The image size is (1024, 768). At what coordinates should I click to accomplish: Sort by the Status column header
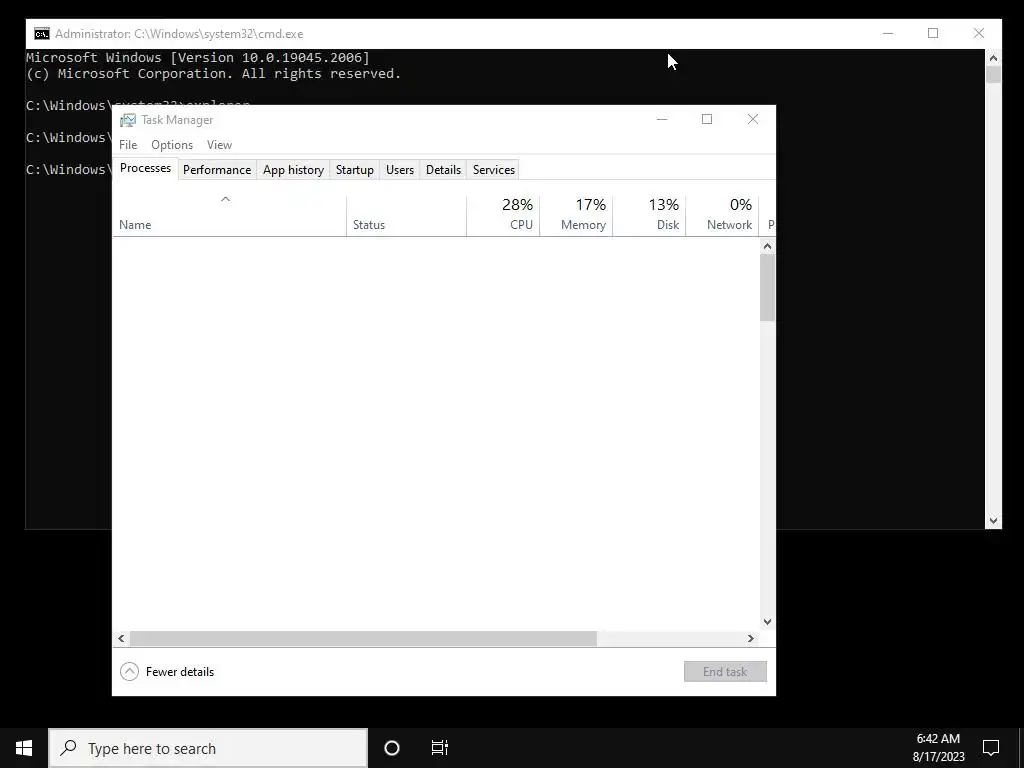(406, 216)
